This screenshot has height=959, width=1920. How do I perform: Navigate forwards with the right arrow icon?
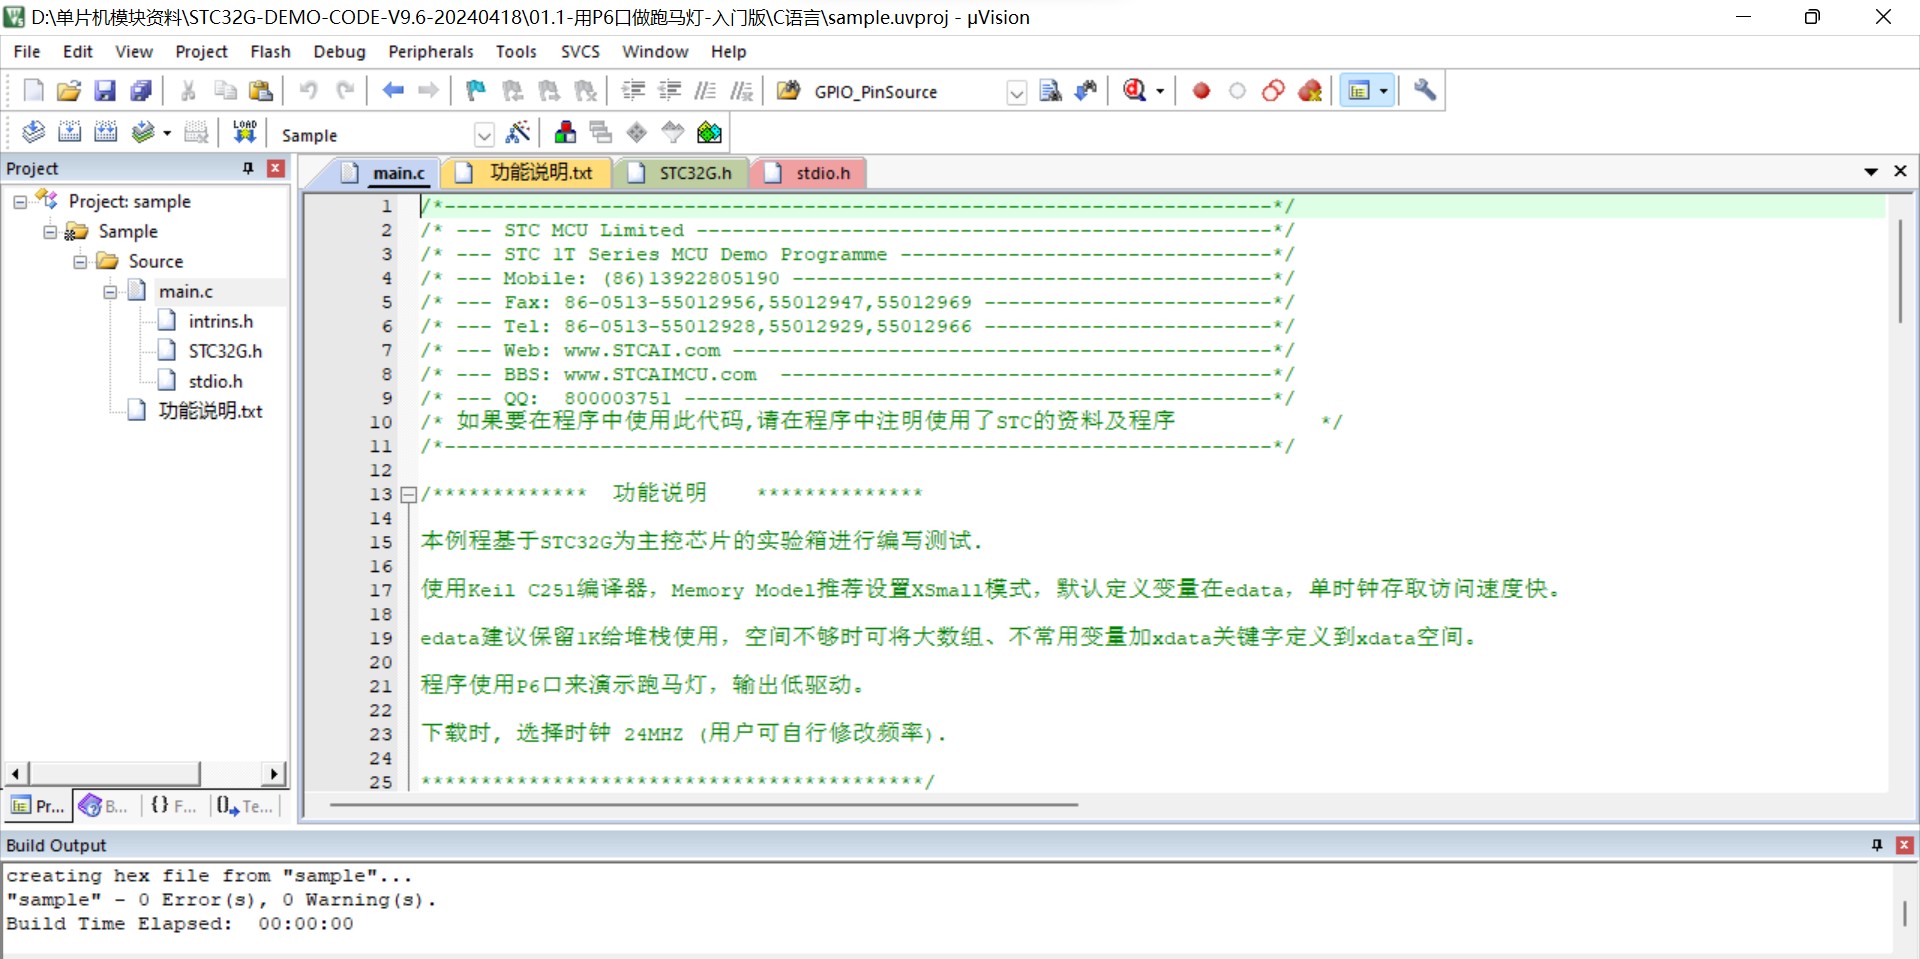click(429, 91)
